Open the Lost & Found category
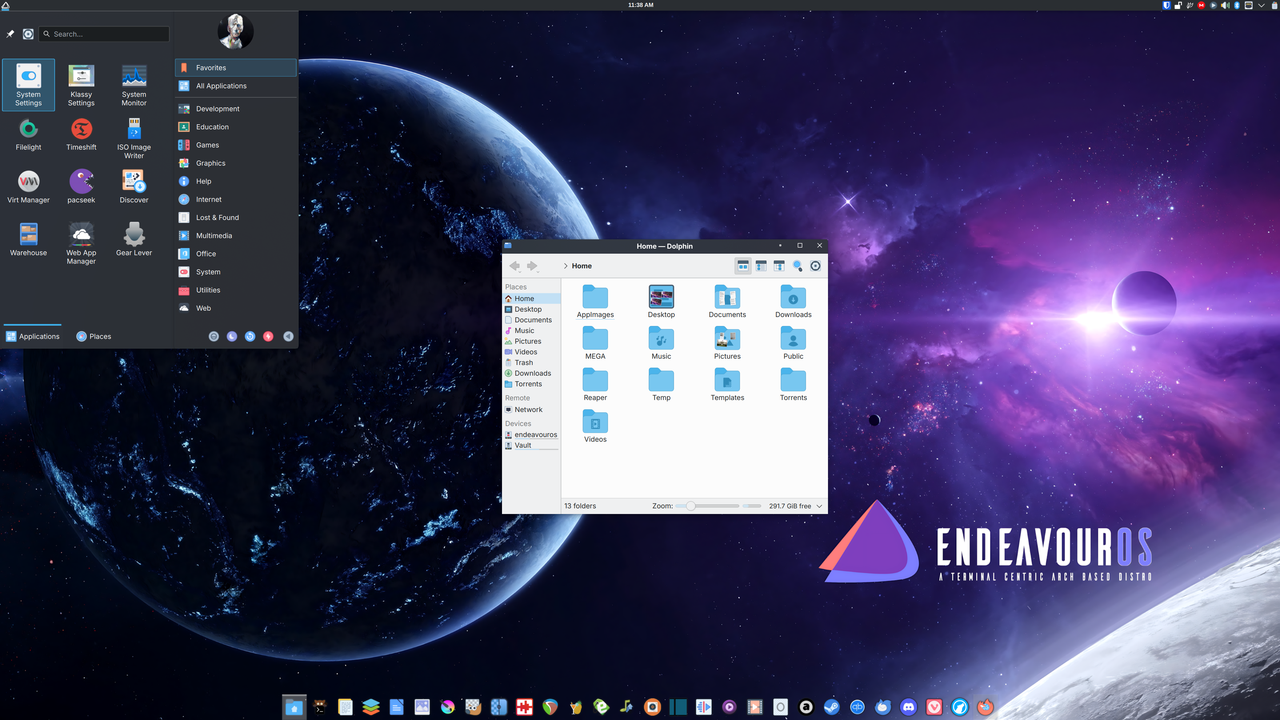The width and height of the screenshot is (1280, 720). [236, 217]
